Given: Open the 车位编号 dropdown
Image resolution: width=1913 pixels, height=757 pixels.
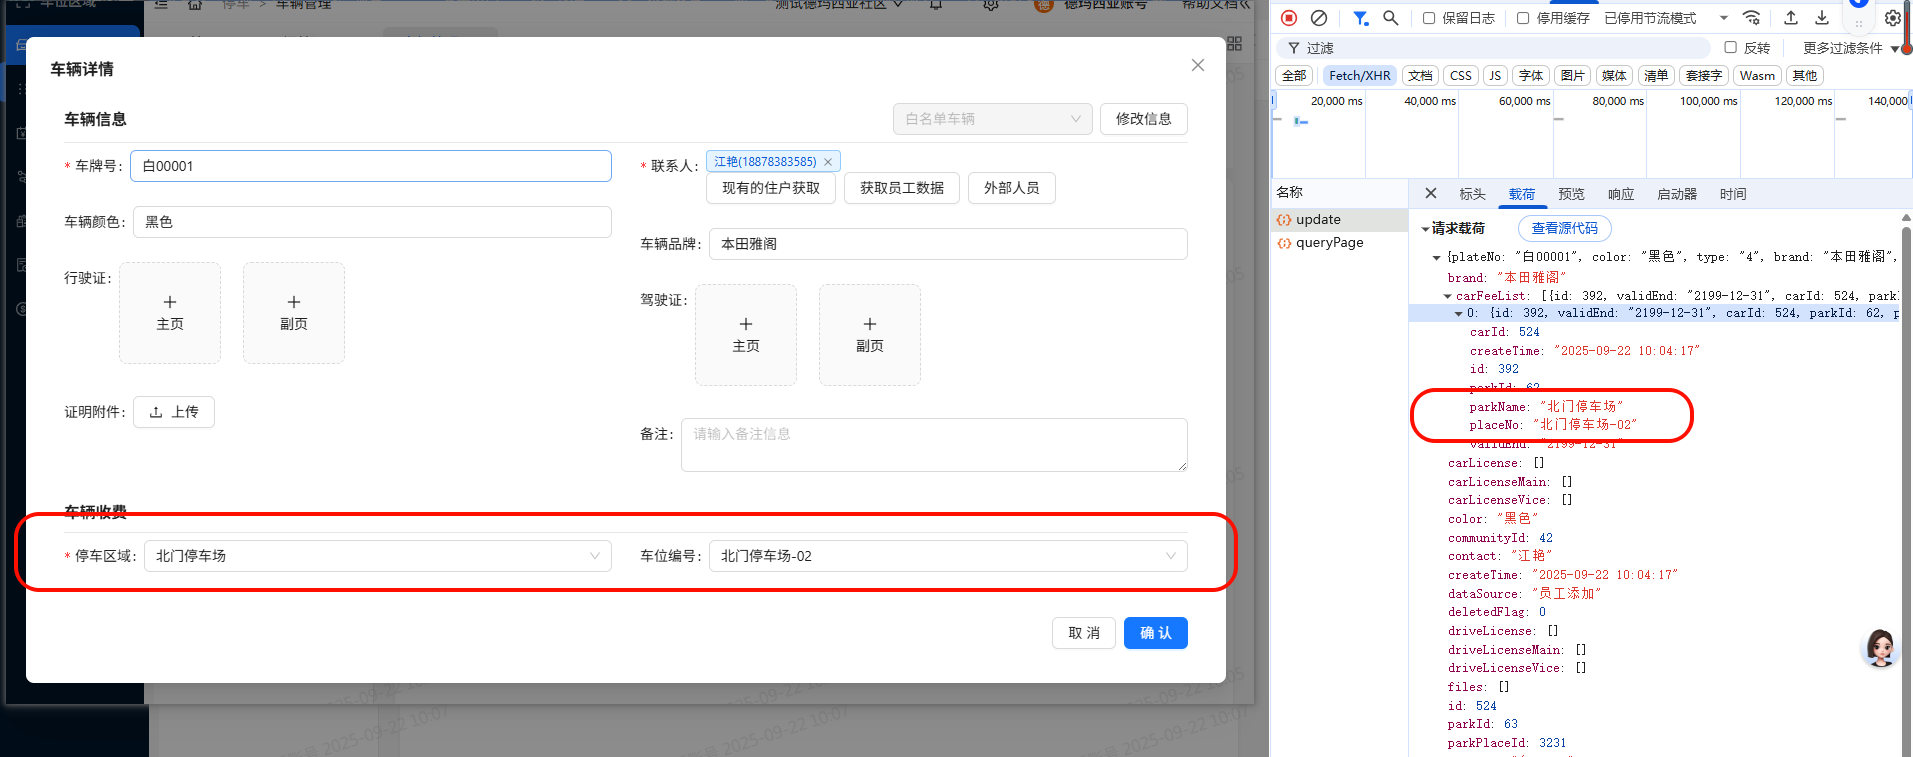Looking at the screenshot, I should [947, 556].
